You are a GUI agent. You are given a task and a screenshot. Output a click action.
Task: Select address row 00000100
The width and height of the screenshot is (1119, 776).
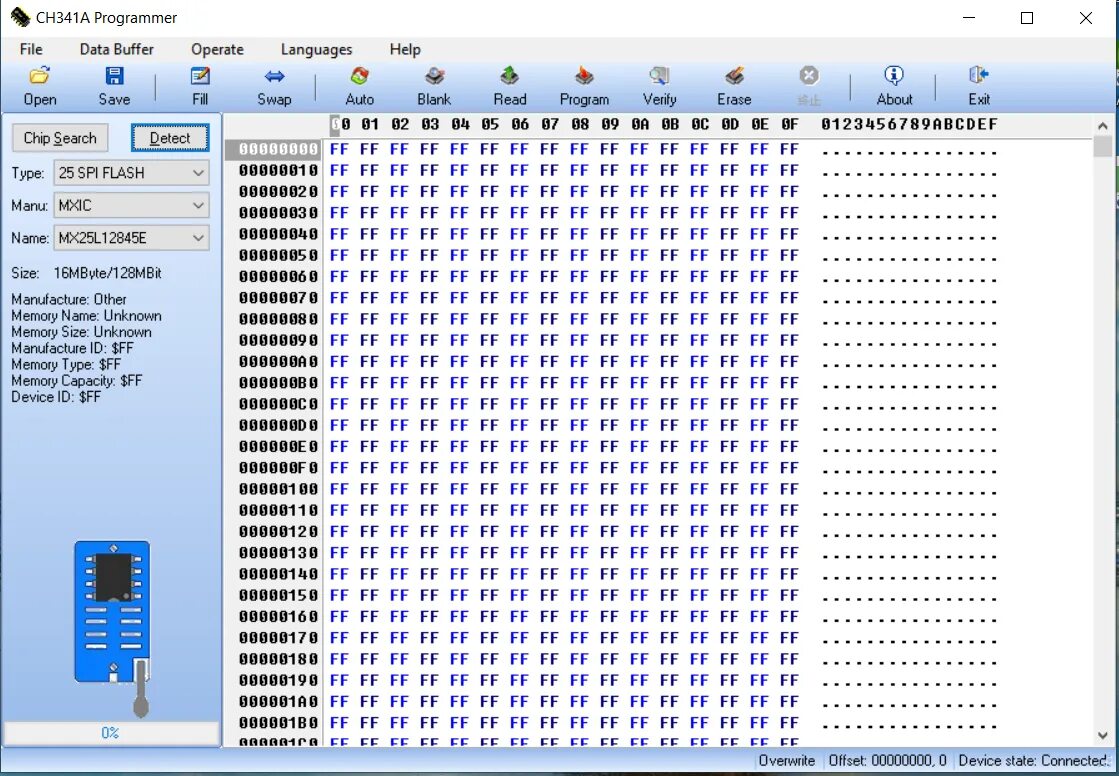tap(278, 489)
